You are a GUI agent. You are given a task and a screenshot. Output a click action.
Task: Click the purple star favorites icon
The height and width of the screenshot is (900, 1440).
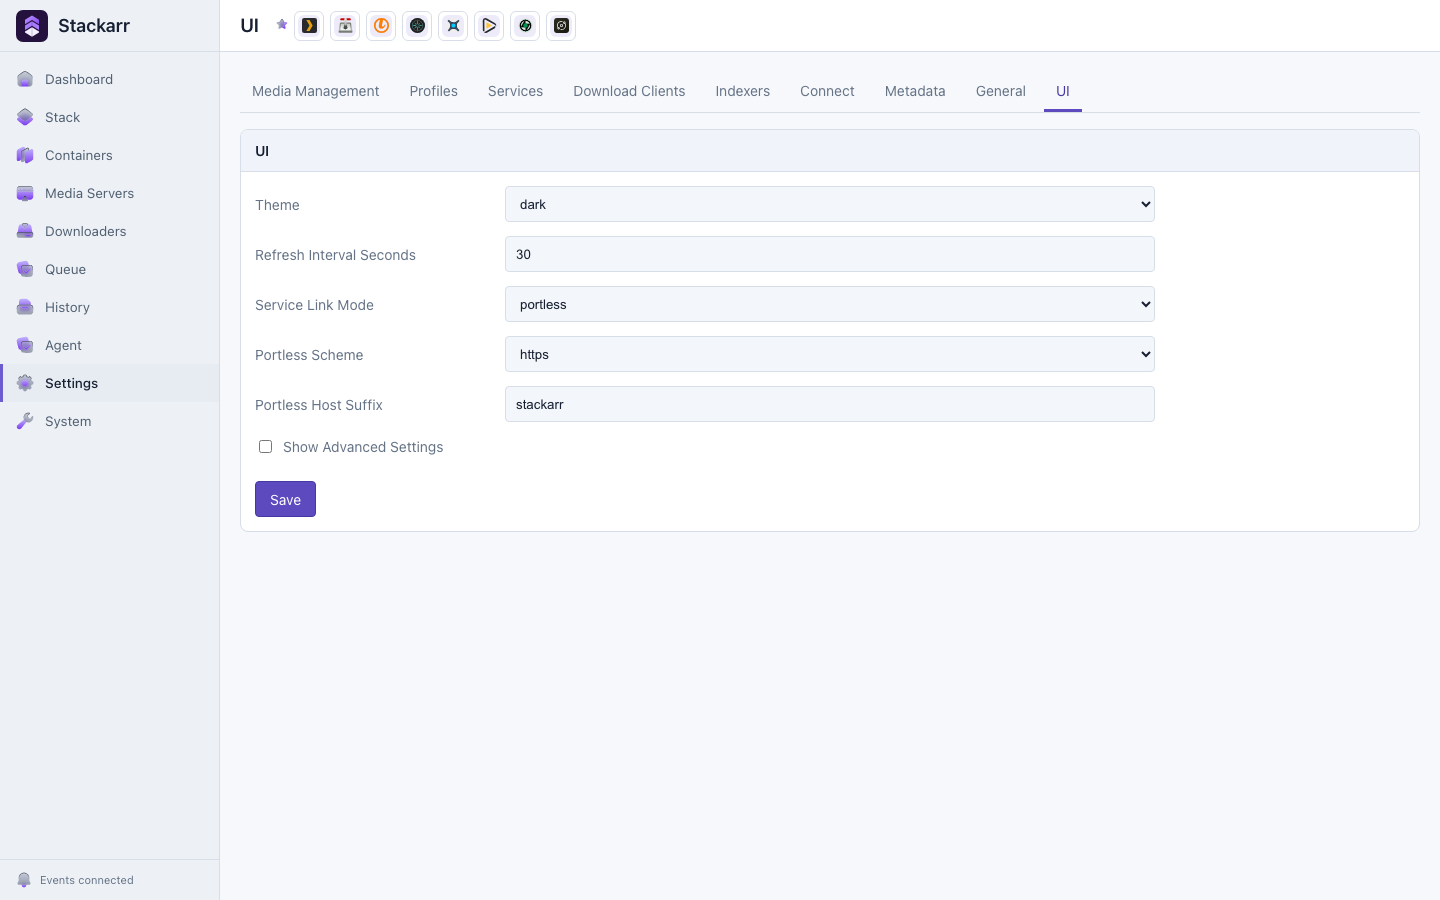coord(282,24)
